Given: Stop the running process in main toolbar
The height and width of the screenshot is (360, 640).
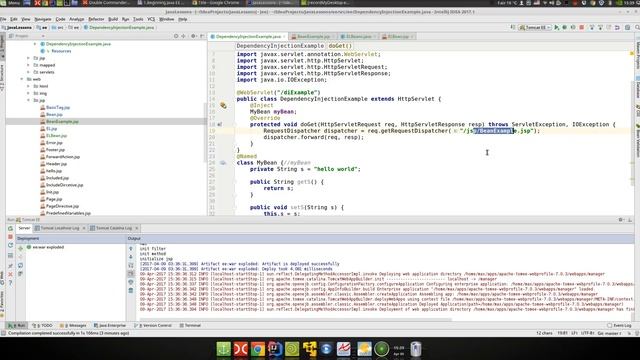Looking at the screenshot, I should pyautogui.click(x=582, y=27).
